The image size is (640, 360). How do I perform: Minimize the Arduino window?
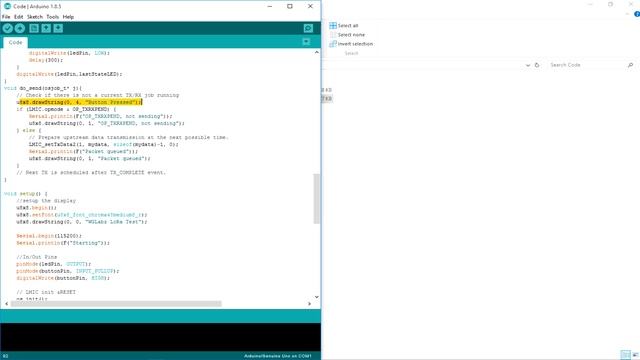point(270,6)
